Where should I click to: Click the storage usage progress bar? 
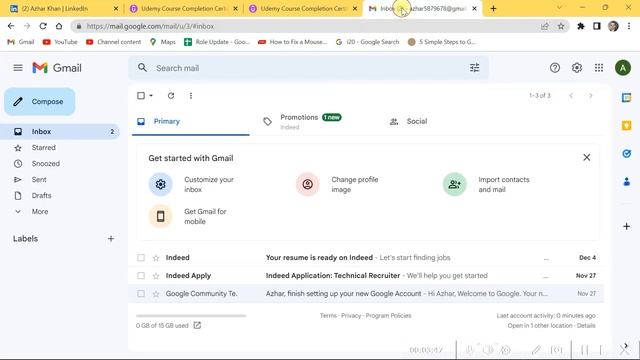(x=191, y=316)
